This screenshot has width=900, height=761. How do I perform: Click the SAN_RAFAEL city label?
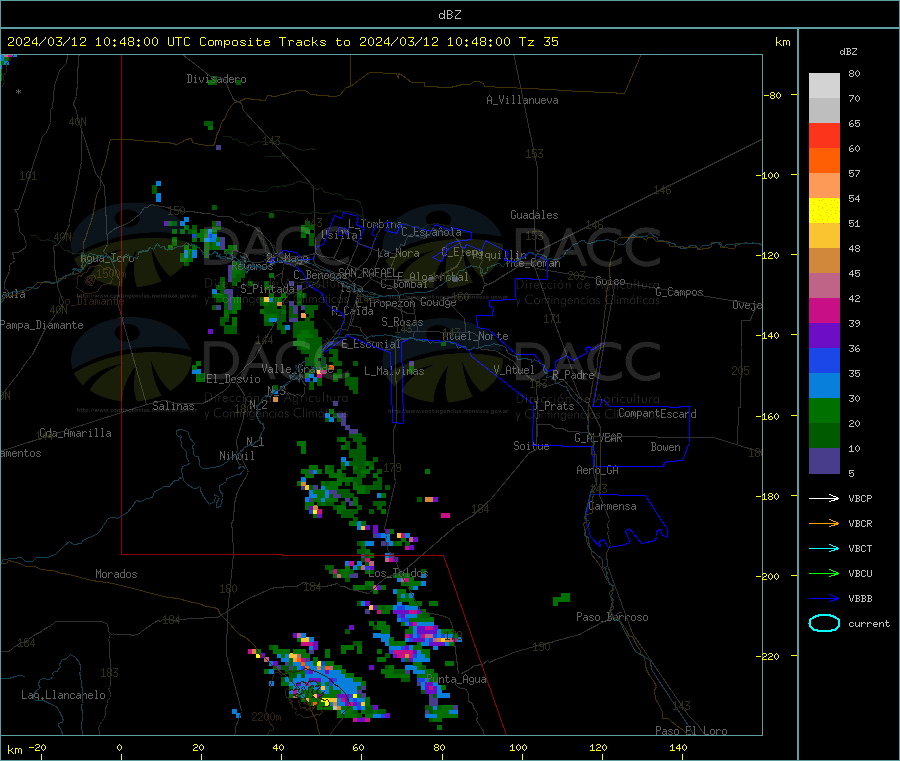click(367, 272)
